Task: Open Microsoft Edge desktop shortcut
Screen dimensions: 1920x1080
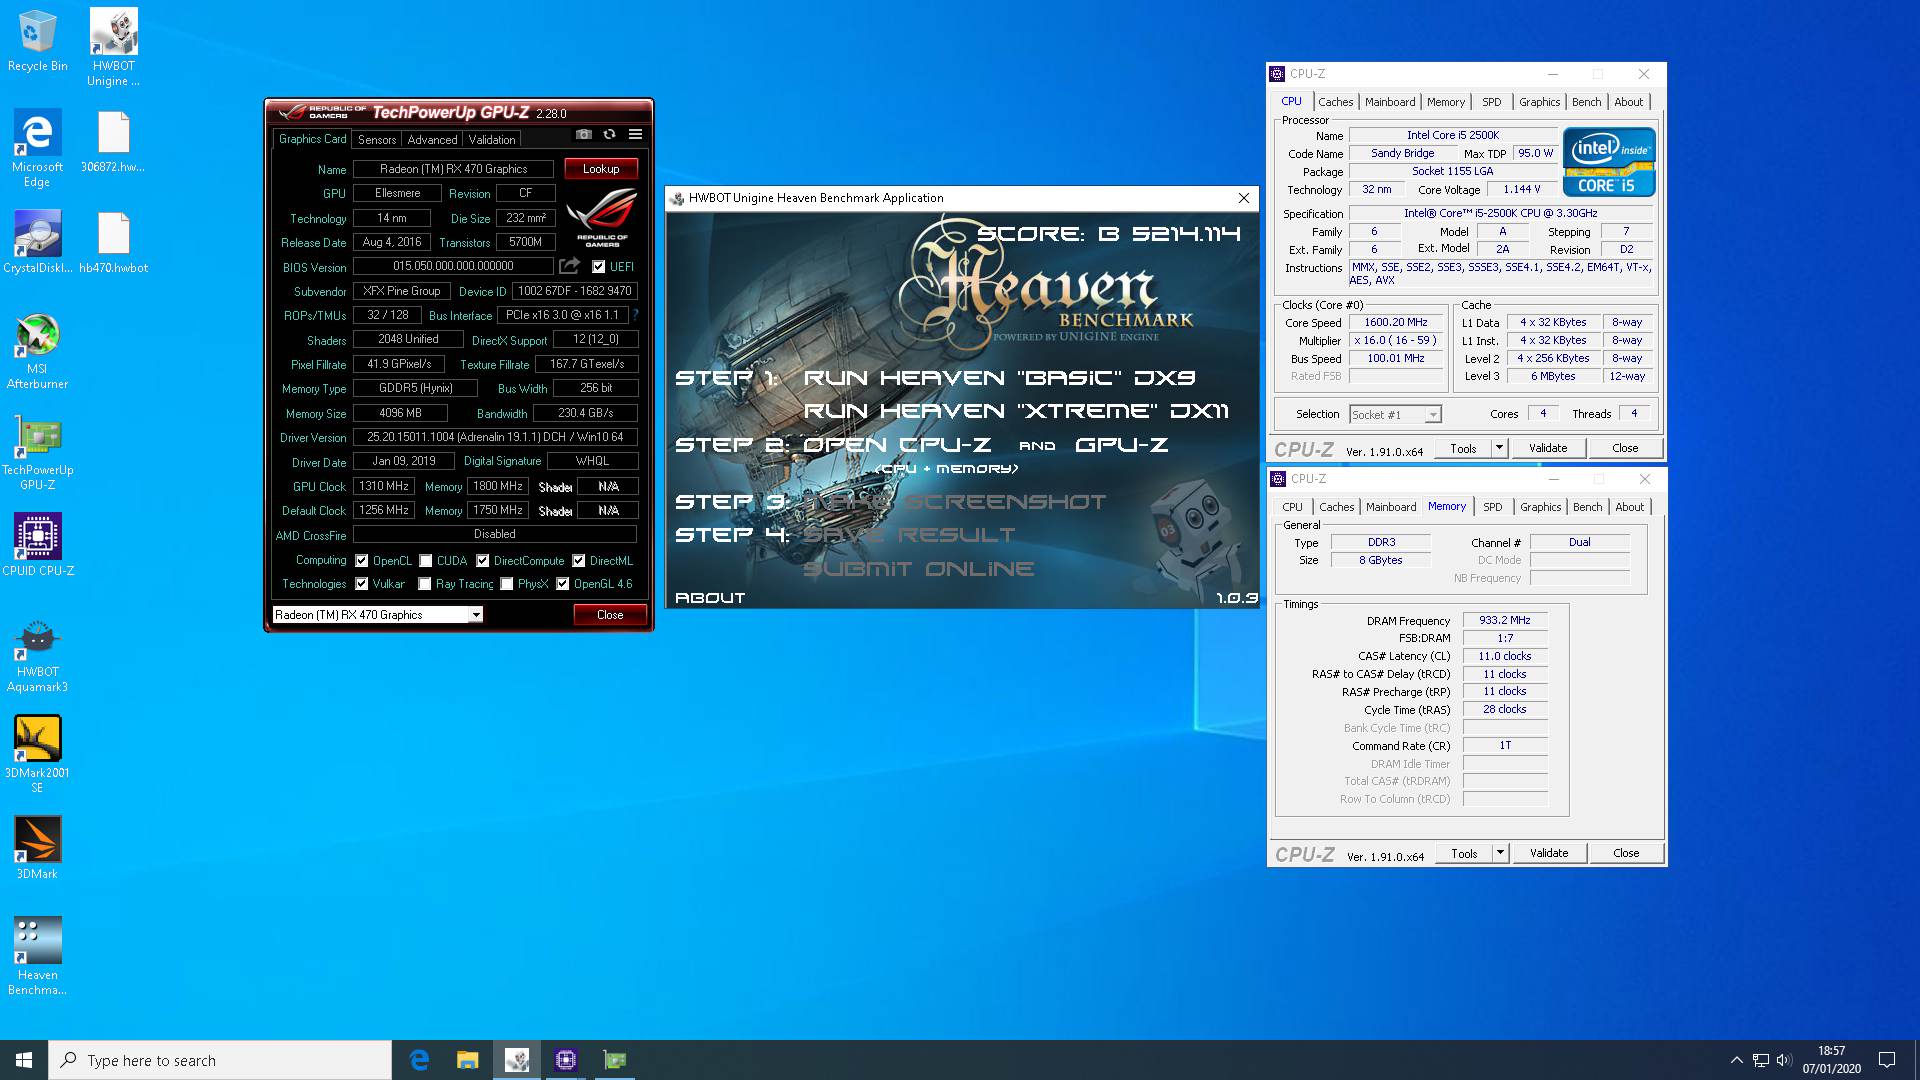Action: coord(37,148)
